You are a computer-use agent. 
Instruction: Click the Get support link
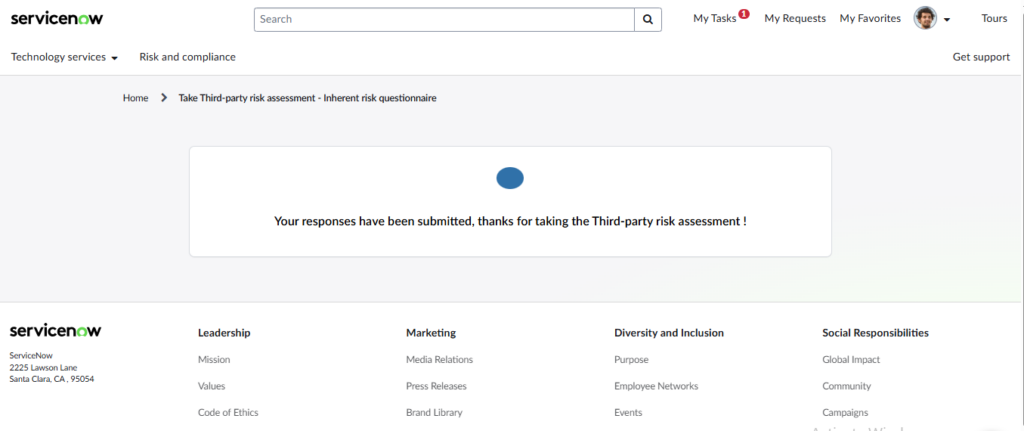[981, 57]
